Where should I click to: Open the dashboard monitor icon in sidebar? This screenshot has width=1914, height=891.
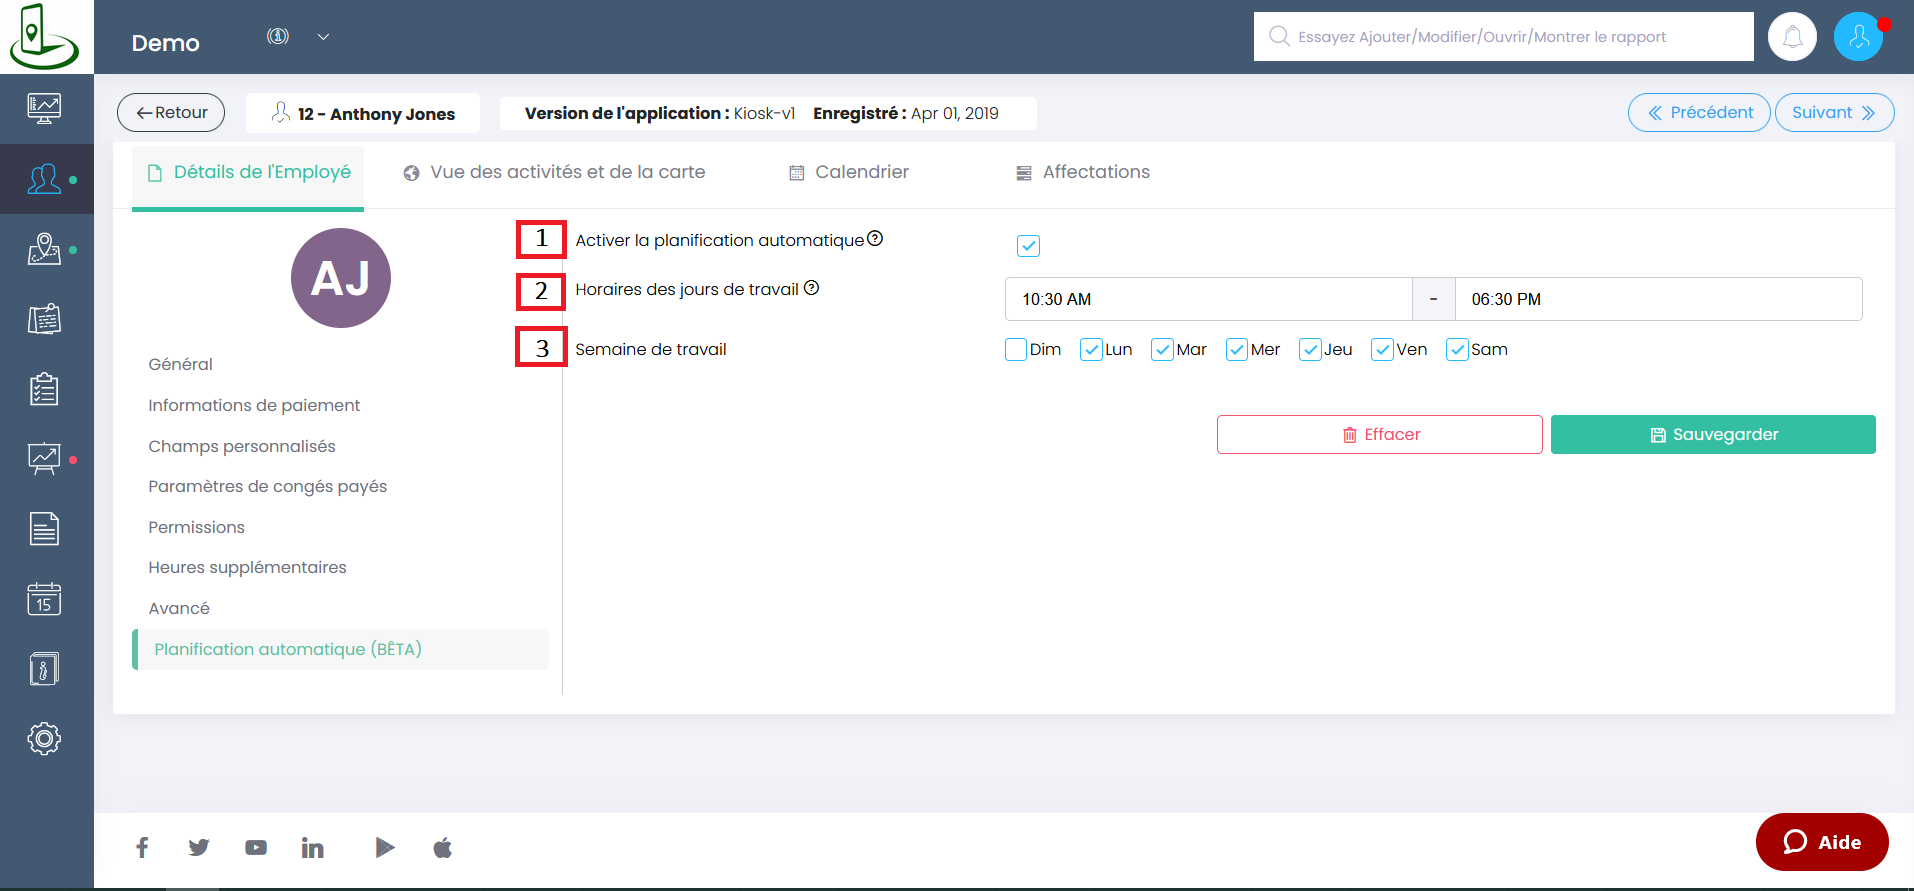(x=44, y=108)
